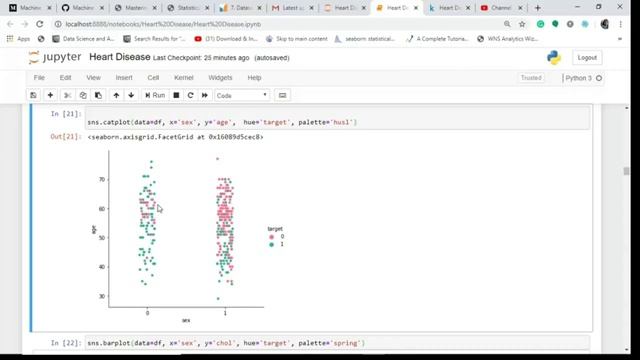Insert a cell below with the plus icon

tap(50, 95)
